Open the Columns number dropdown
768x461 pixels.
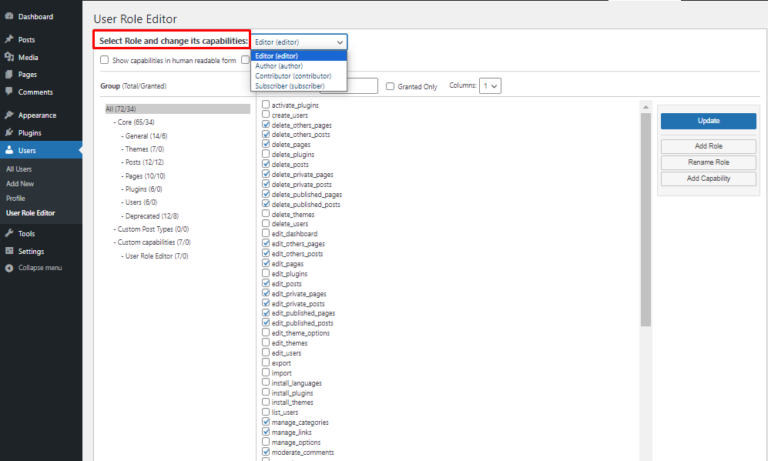tap(490, 87)
